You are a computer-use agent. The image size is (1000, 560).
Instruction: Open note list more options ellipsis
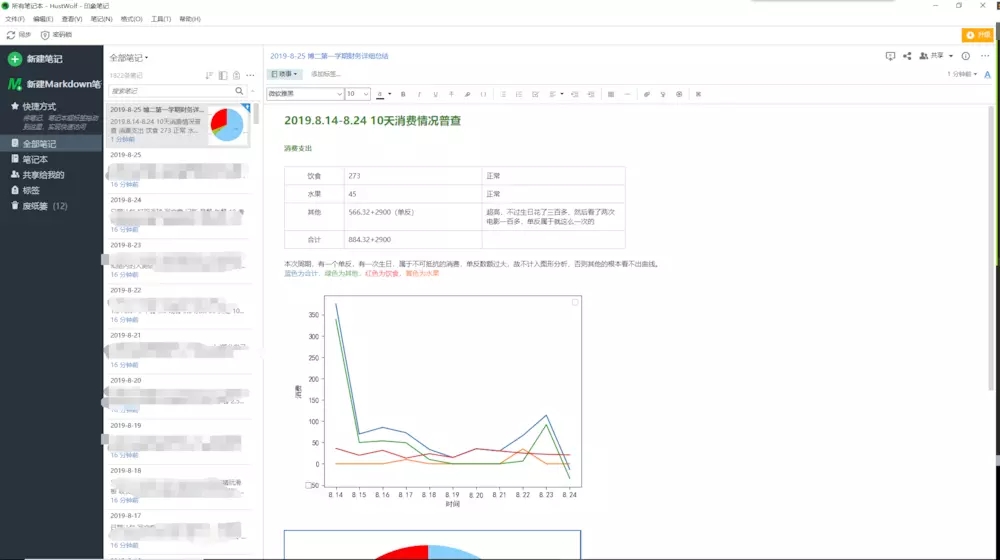(x=251, y=75)
